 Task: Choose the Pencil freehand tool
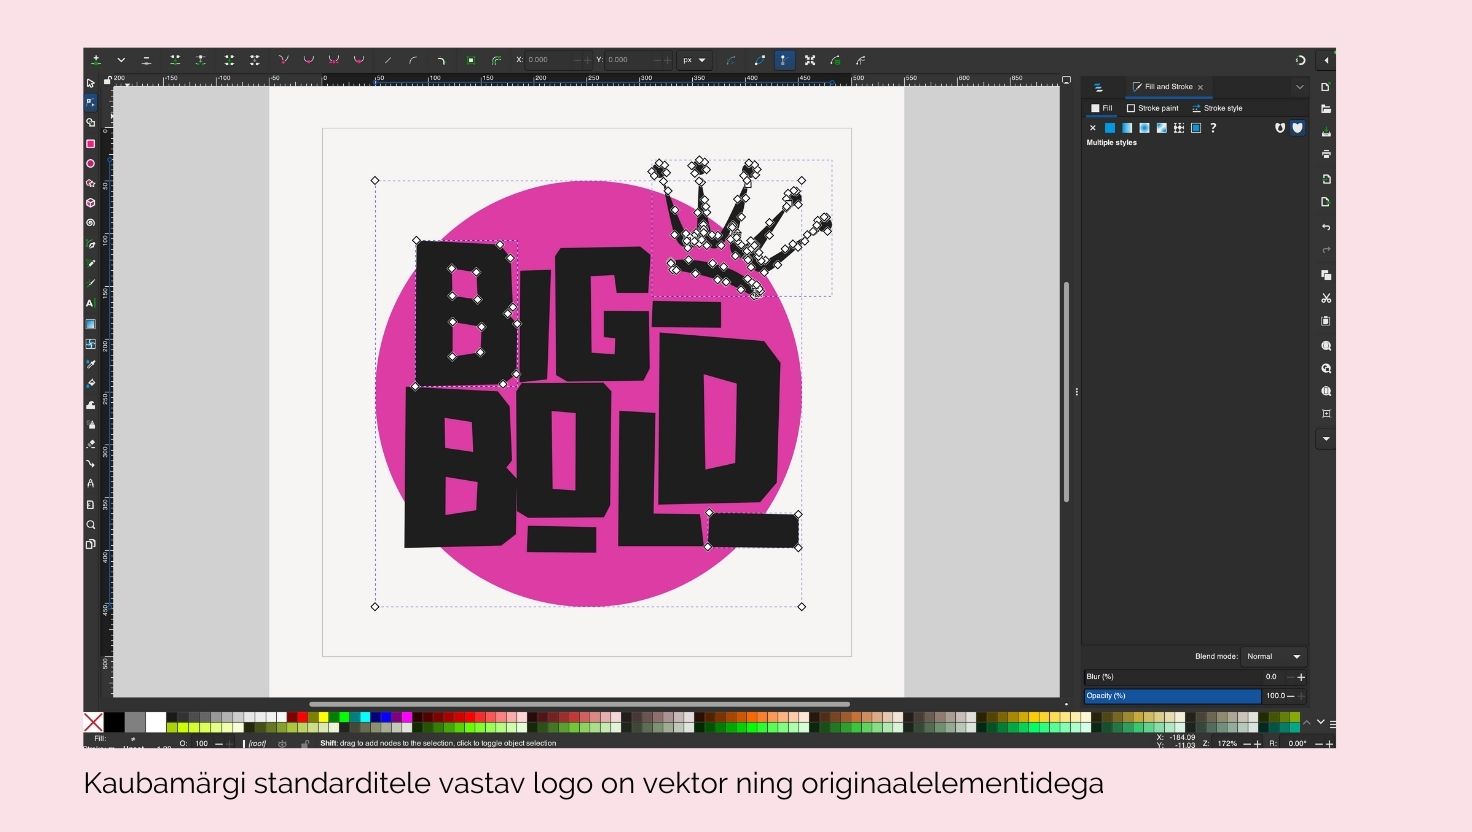[90, 263]
